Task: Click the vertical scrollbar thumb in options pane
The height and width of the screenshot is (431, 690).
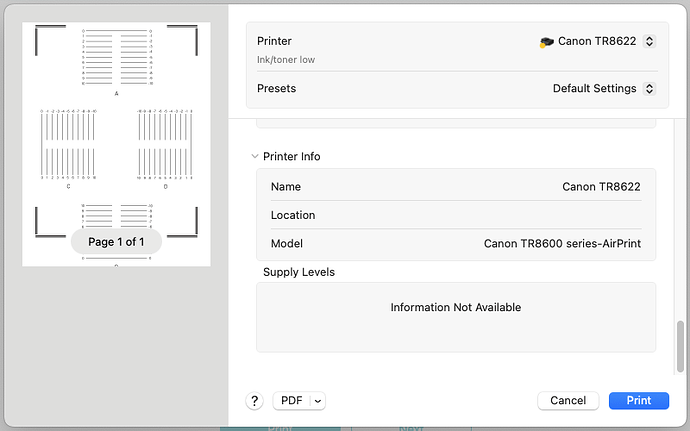Action: [x=680, y=346]
